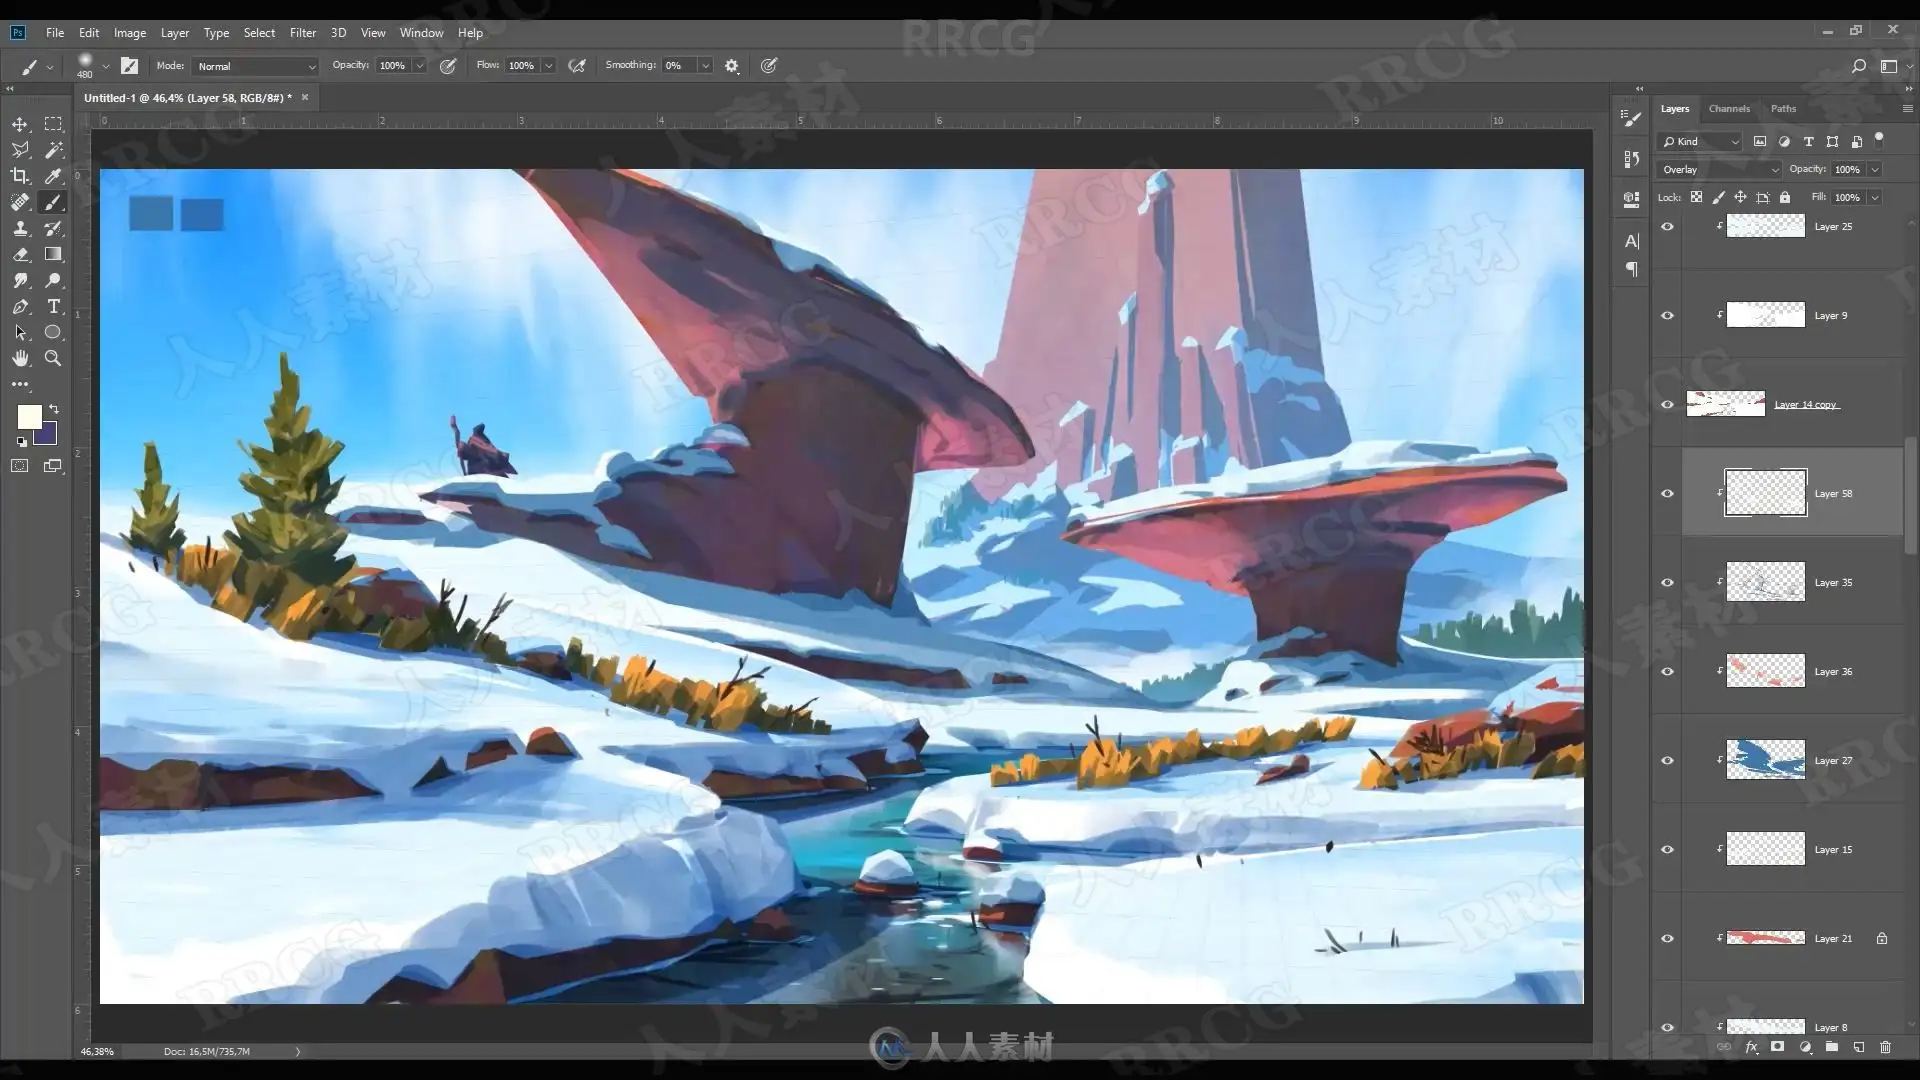Hide Layer 25 visibility eye
The image size is (1920, 1080).
point(1667,227)
